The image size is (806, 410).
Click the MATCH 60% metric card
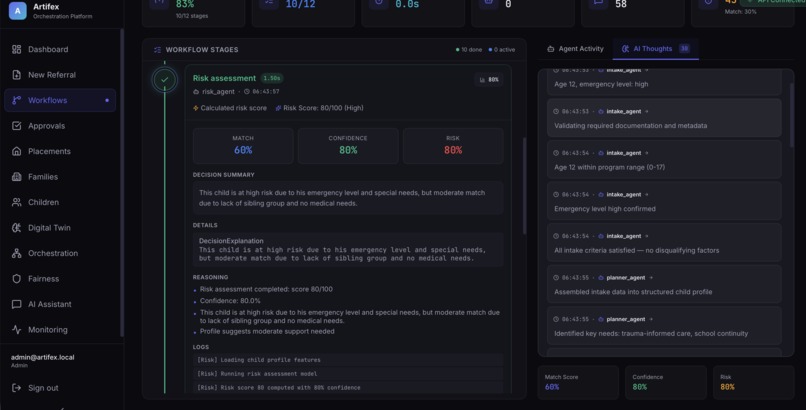click(x=243, y=146)
